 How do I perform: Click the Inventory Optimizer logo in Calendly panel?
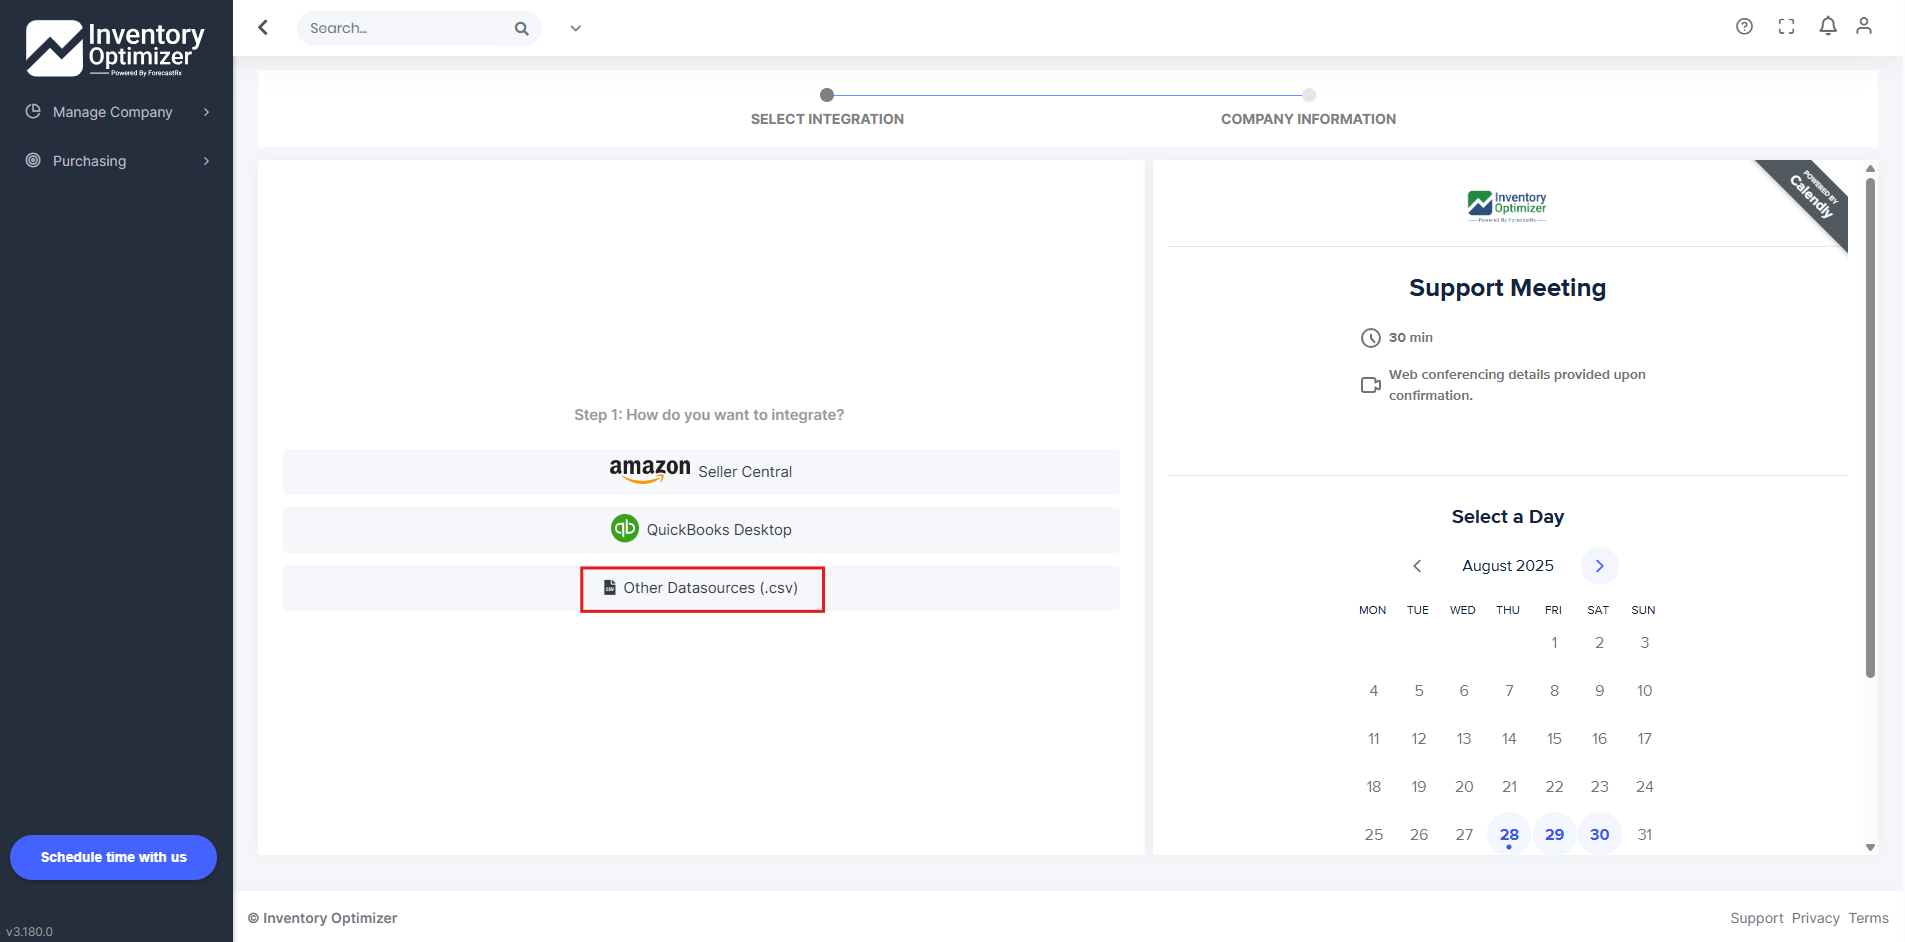[x=1507, y=205]
